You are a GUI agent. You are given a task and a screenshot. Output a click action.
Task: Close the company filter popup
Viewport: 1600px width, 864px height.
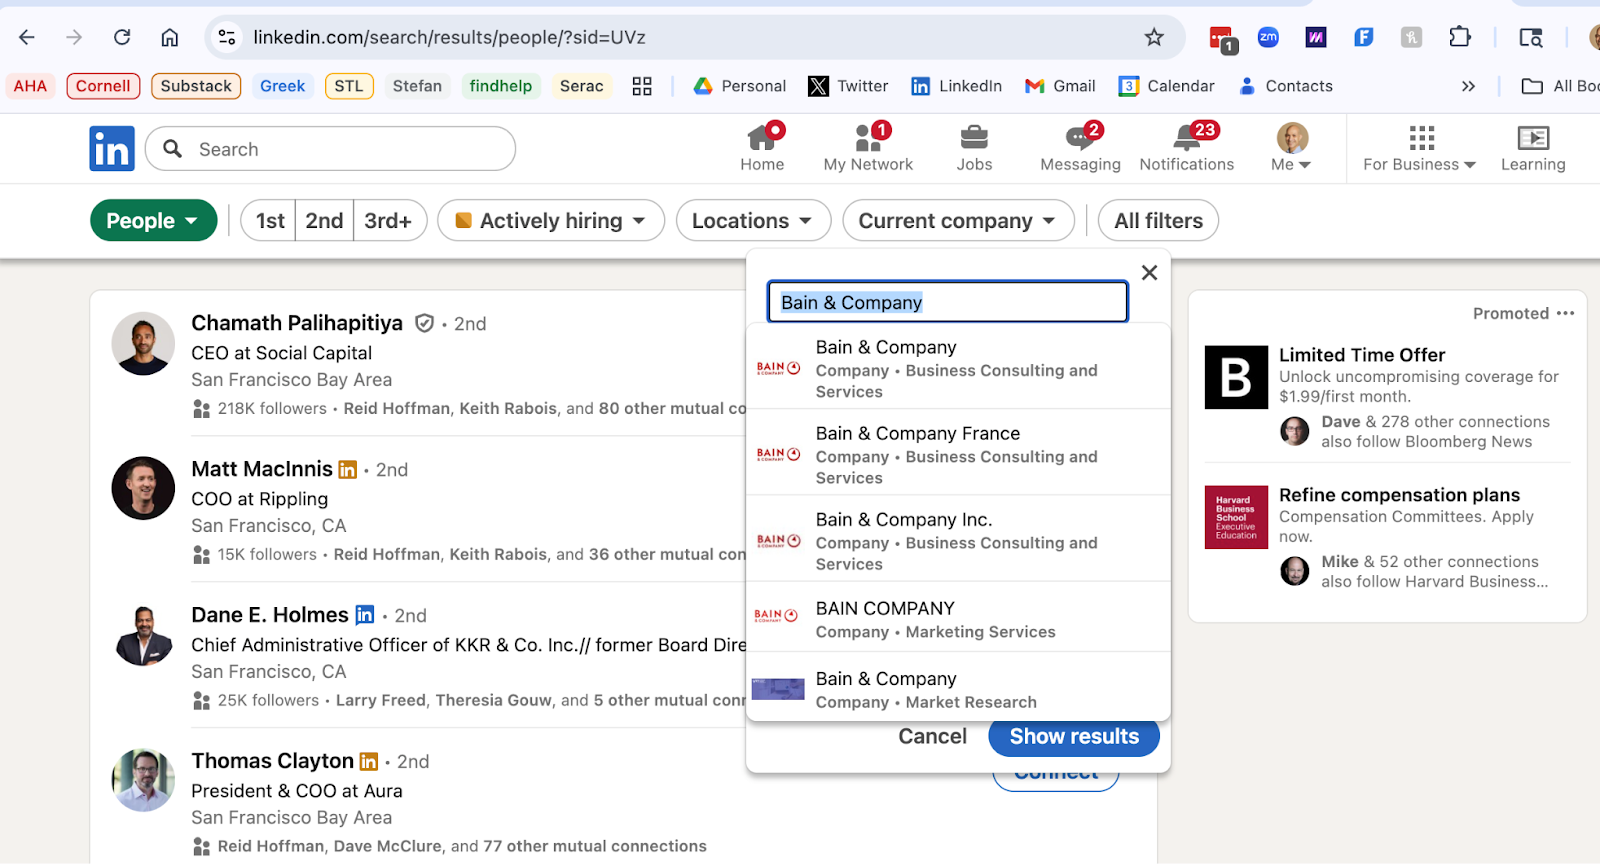click(x=1149, y=273)
